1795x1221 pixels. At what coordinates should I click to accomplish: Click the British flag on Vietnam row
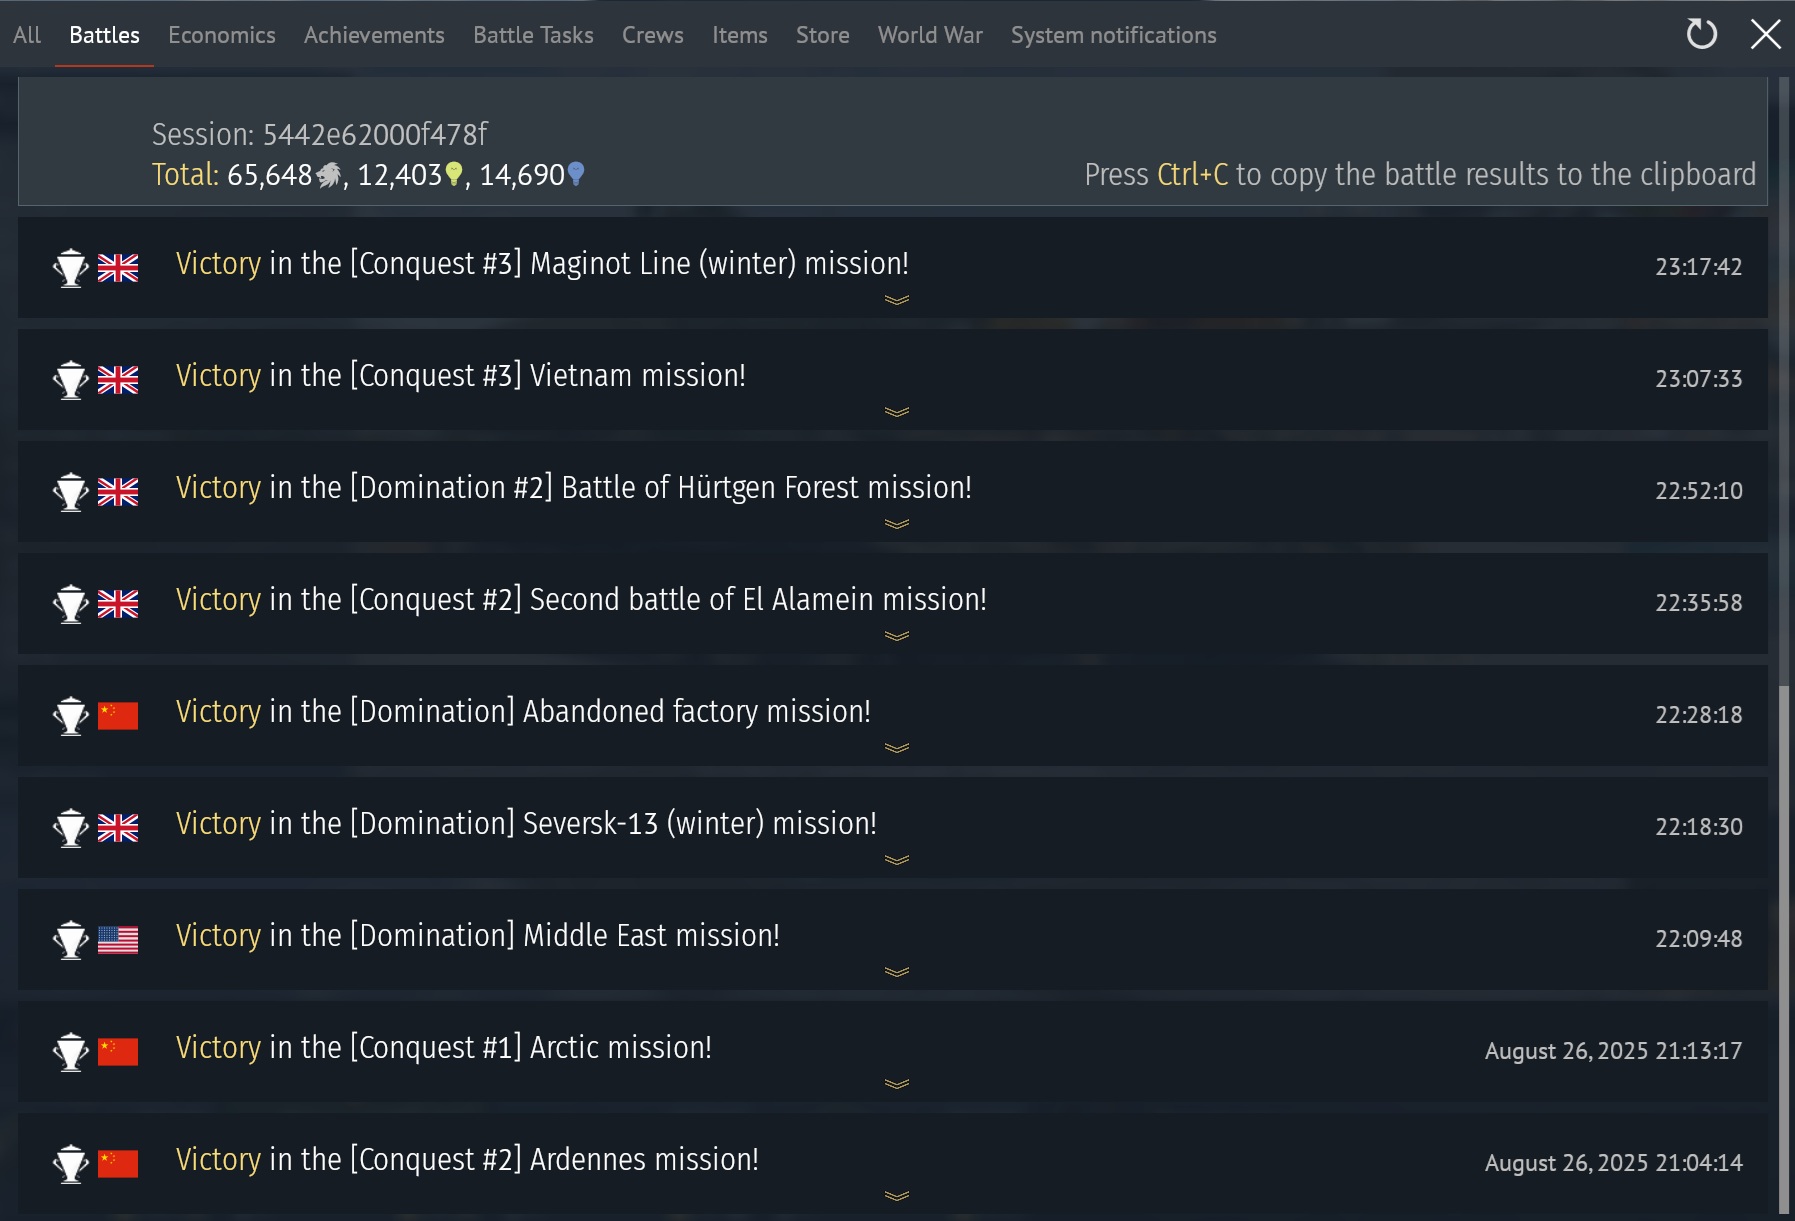[118, 380]
